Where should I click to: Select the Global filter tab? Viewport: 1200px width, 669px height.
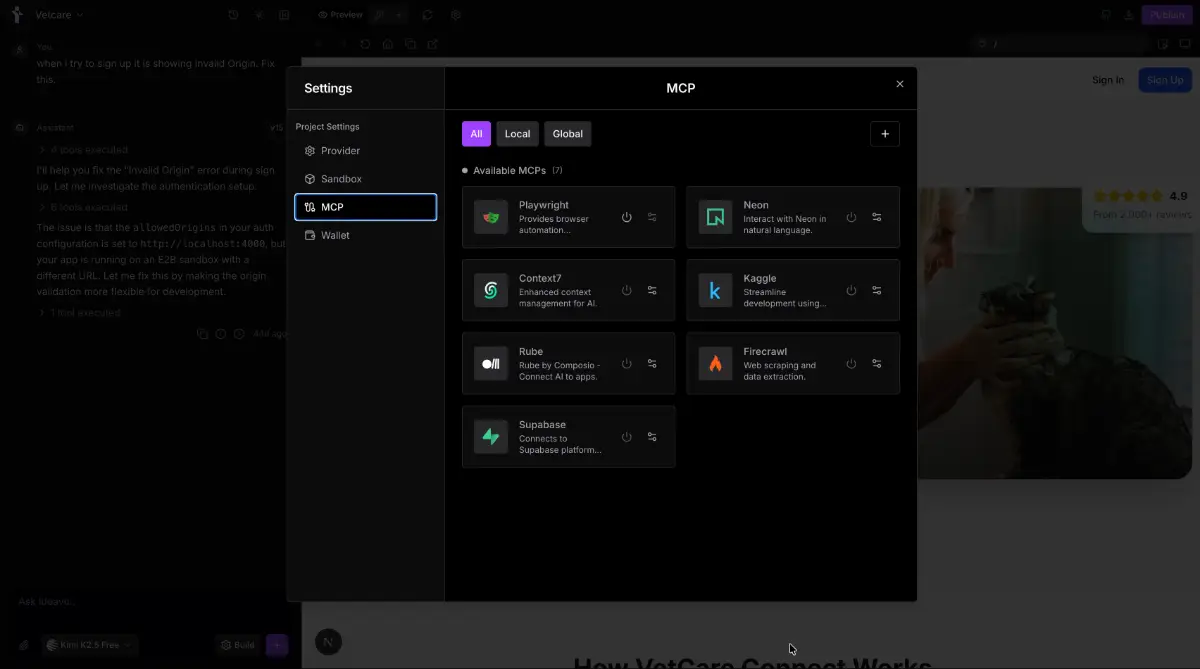pyautogui.click(x=568, y=134)
